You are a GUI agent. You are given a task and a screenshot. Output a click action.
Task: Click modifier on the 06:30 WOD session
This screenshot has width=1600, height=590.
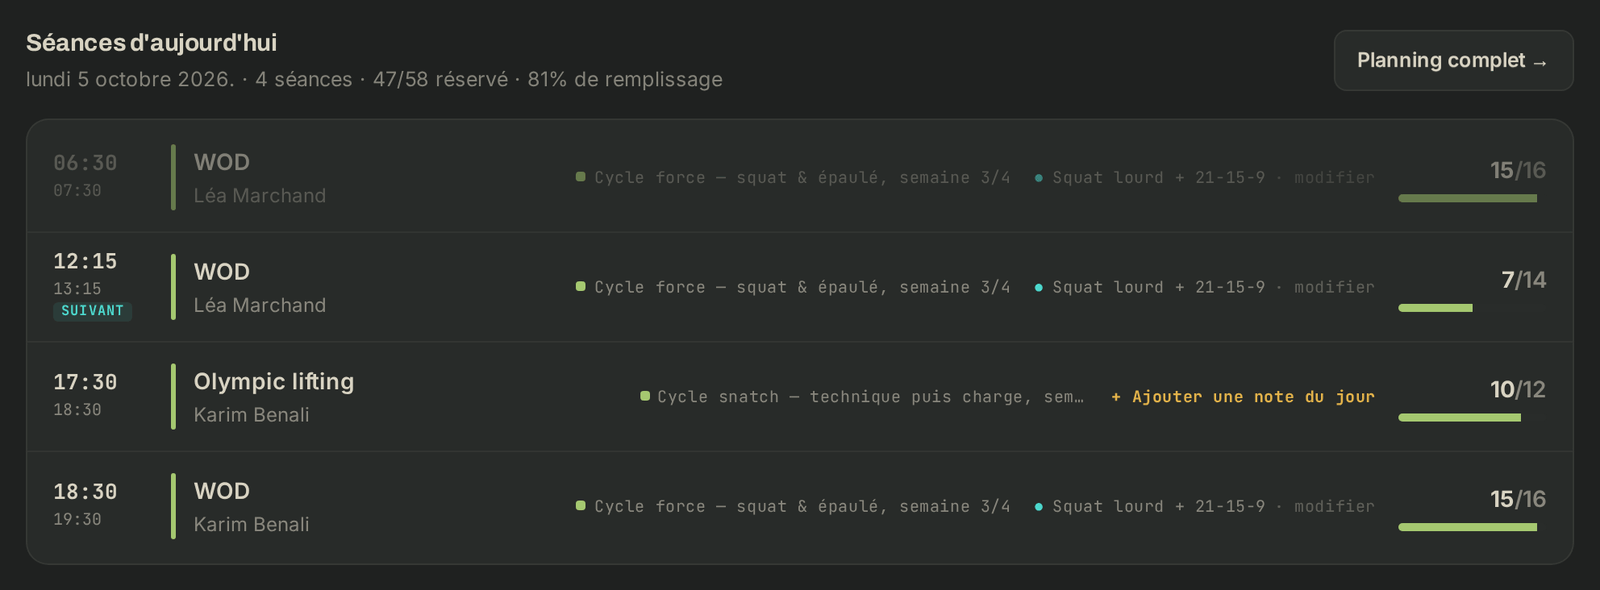1334,177
